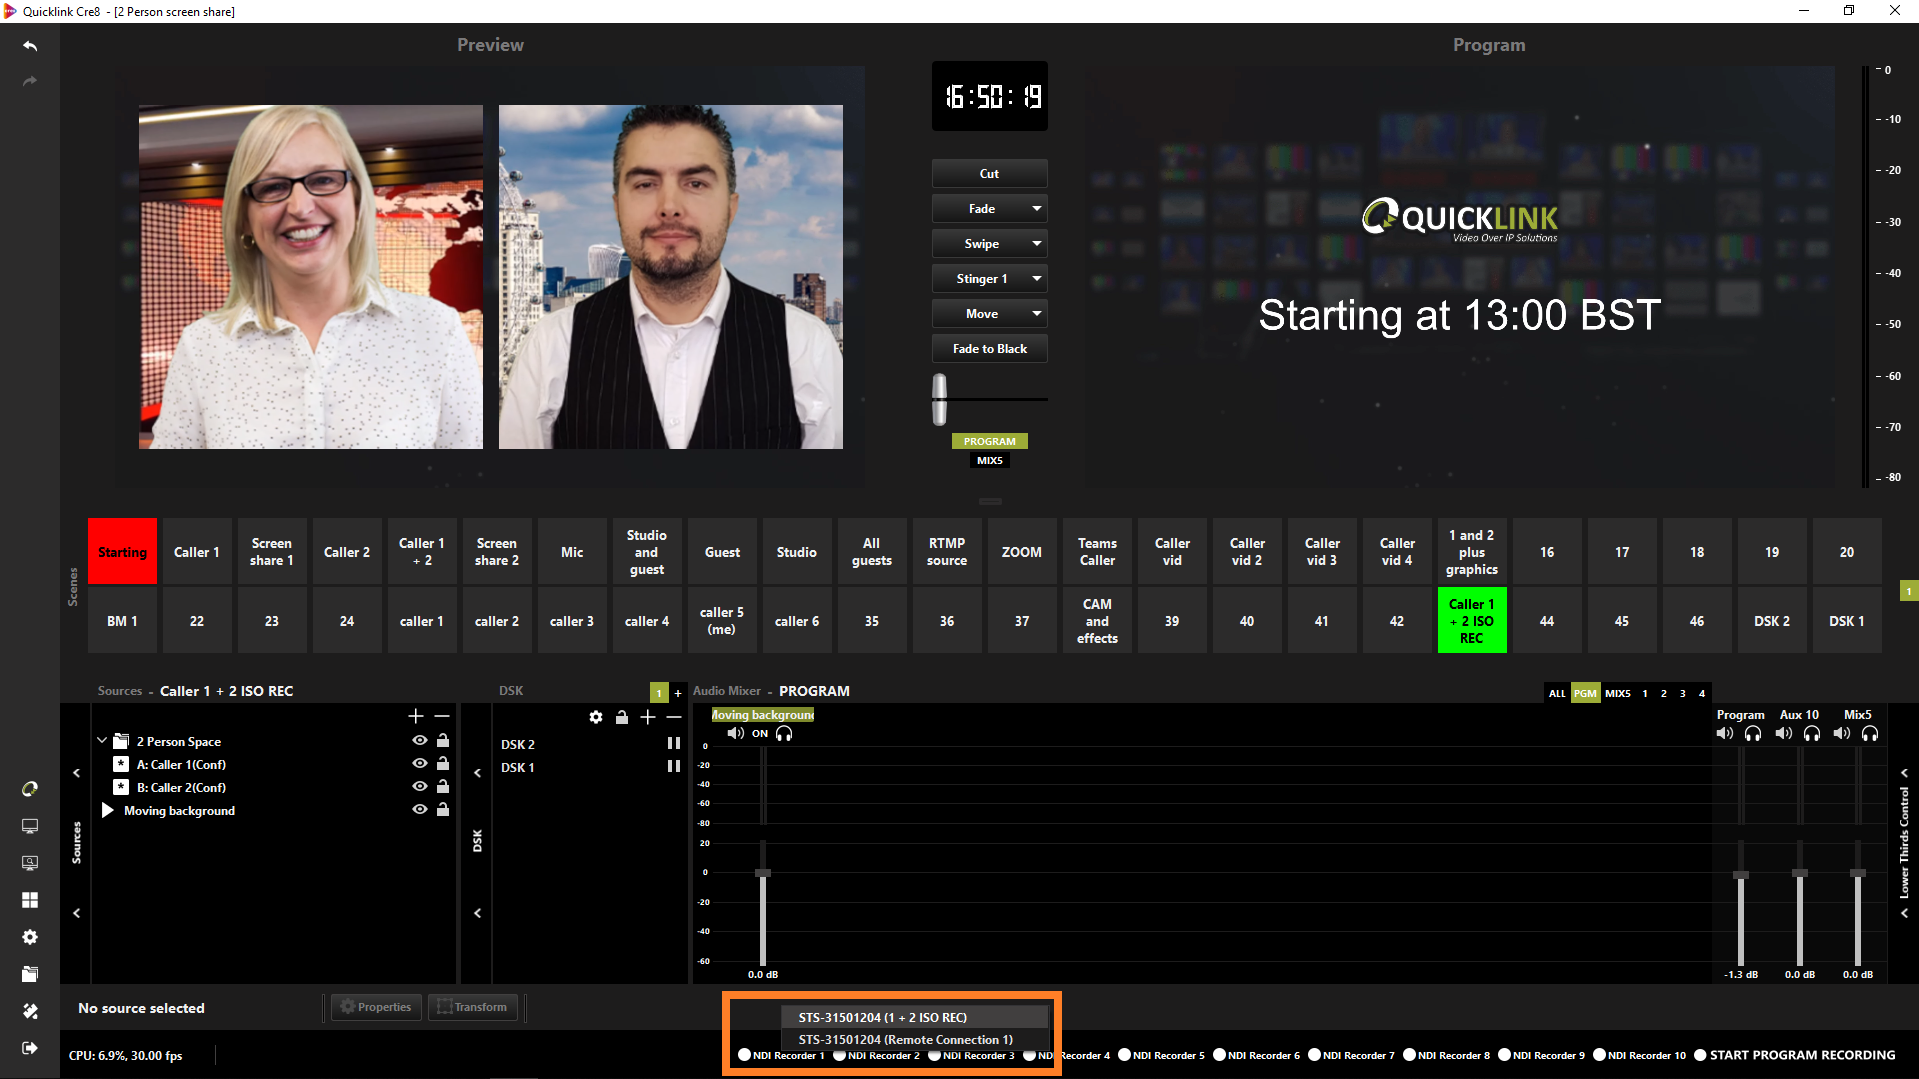The height and width of the screenshot is (1079, 1919).
Task: Monitor Moving background with headphones icon
Action: click(784, 733)
